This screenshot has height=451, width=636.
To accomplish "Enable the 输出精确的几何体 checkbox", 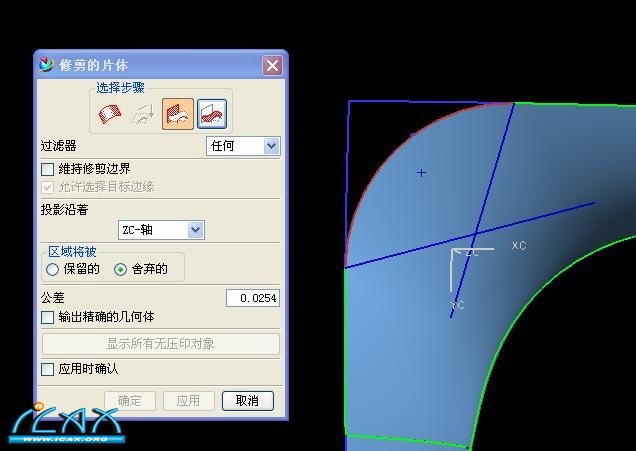I will click(x=47, y=317).
